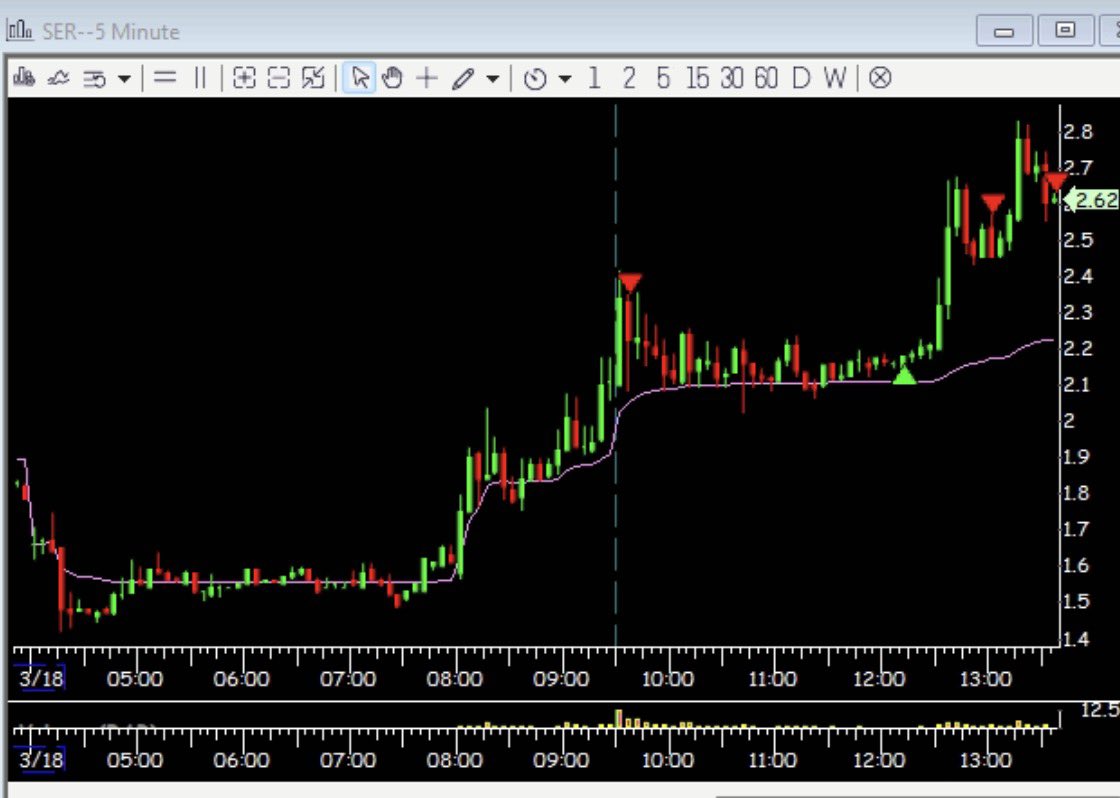Select the vertical lines tool icon
Screen dimensions: 1120x798
pyautogui.click(x=201, y=77)
